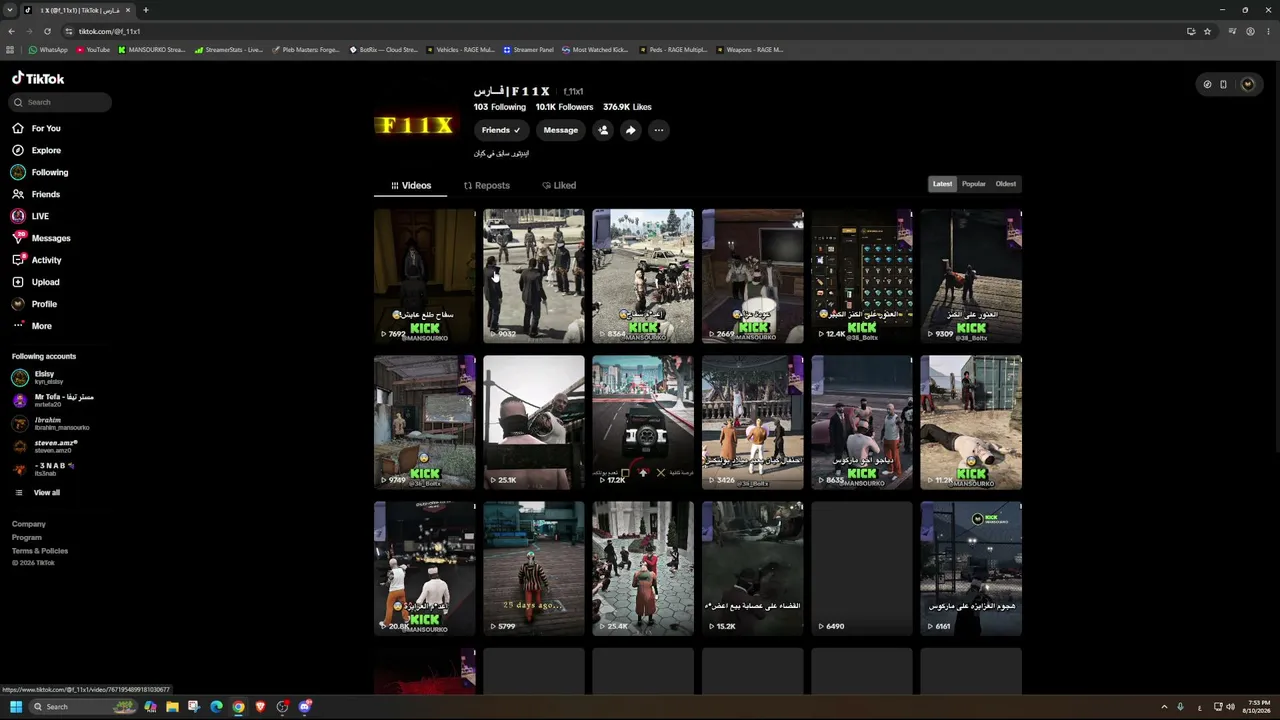
Task: Open the Ibrahim followed account
Action: coord(50,423)
